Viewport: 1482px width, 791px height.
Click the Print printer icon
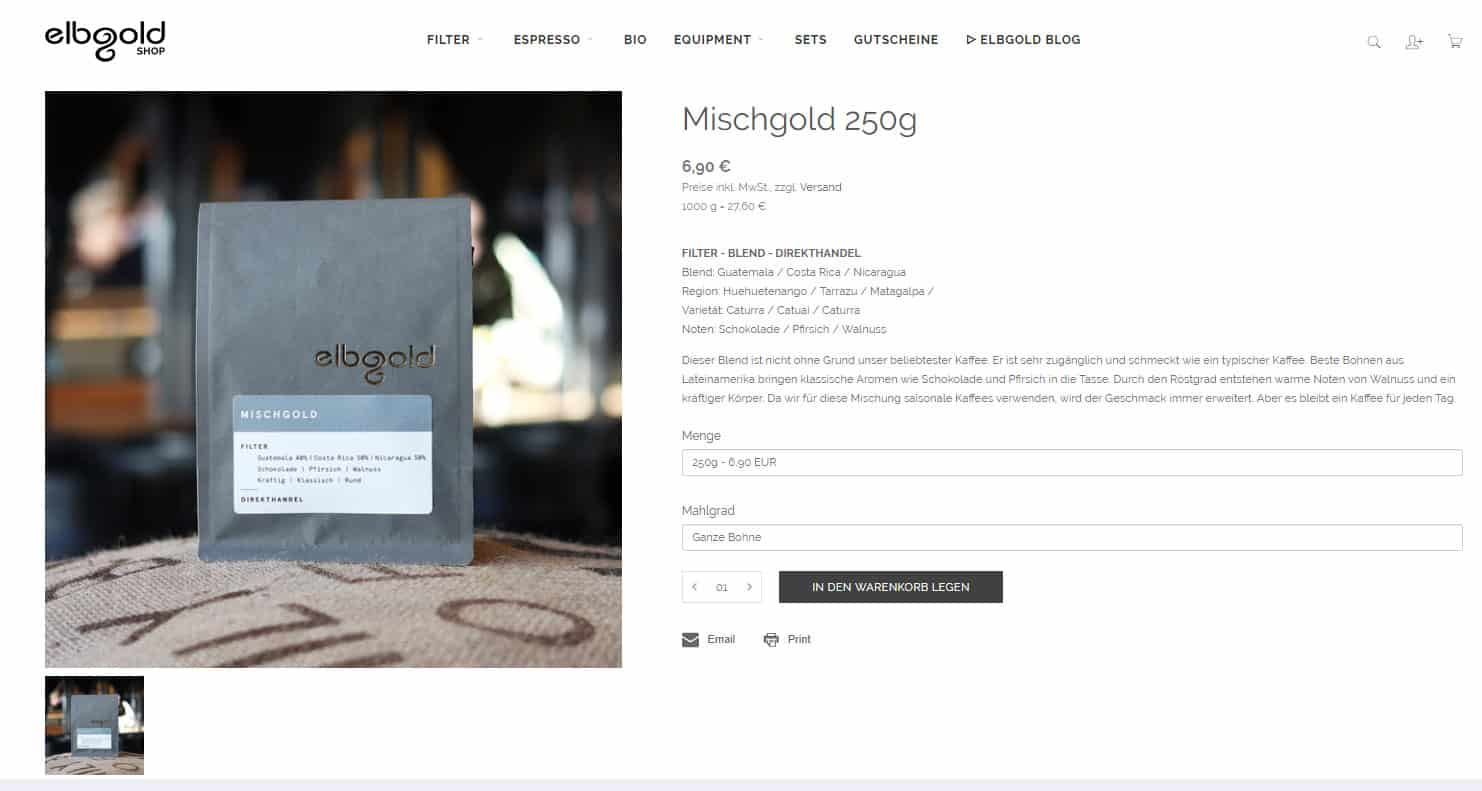click(771, 640)
